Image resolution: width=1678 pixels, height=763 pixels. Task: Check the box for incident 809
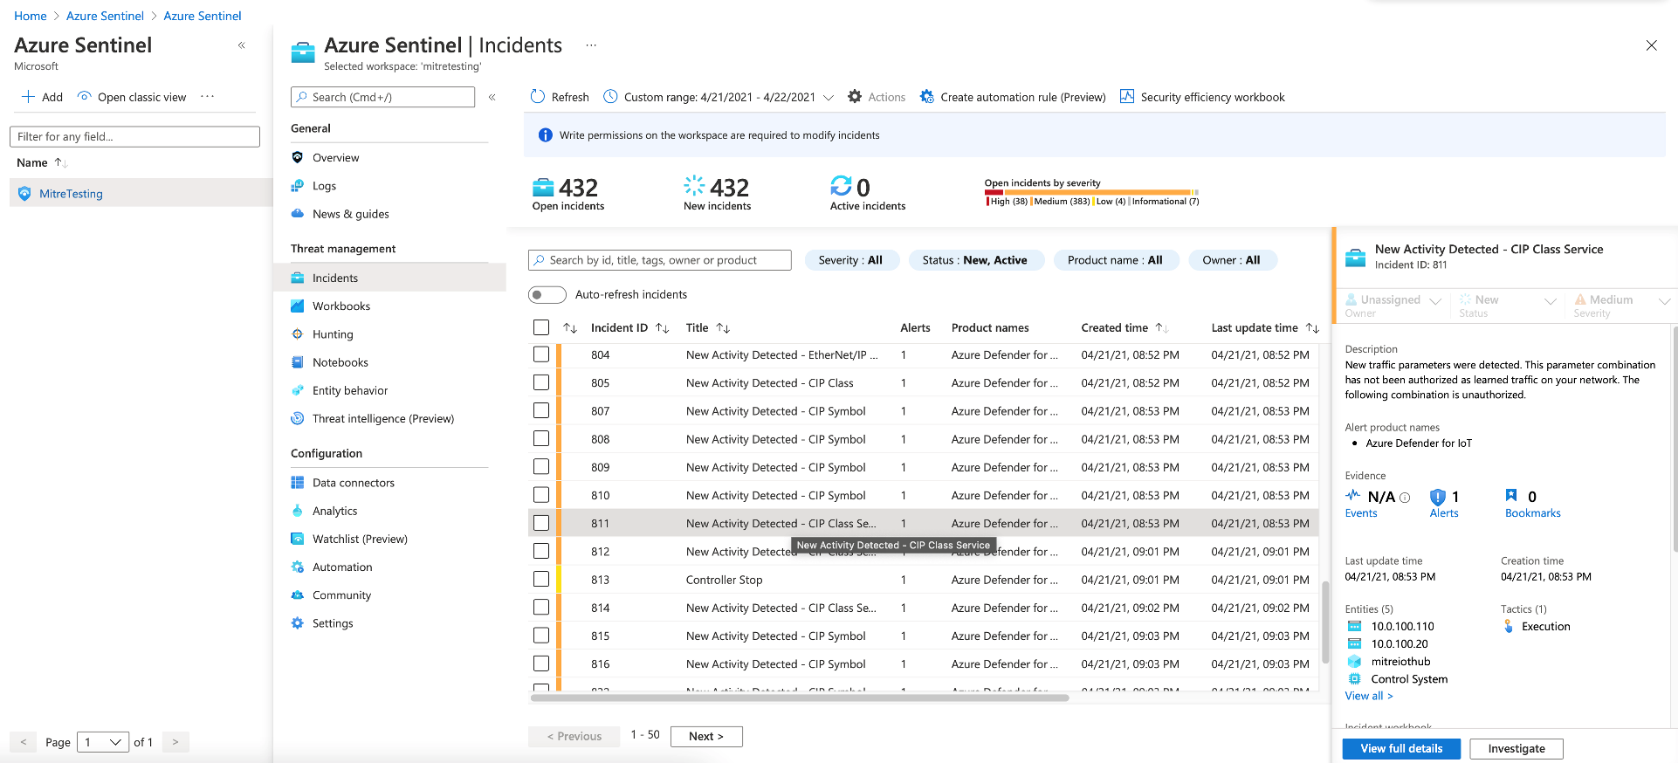(541, 466)
